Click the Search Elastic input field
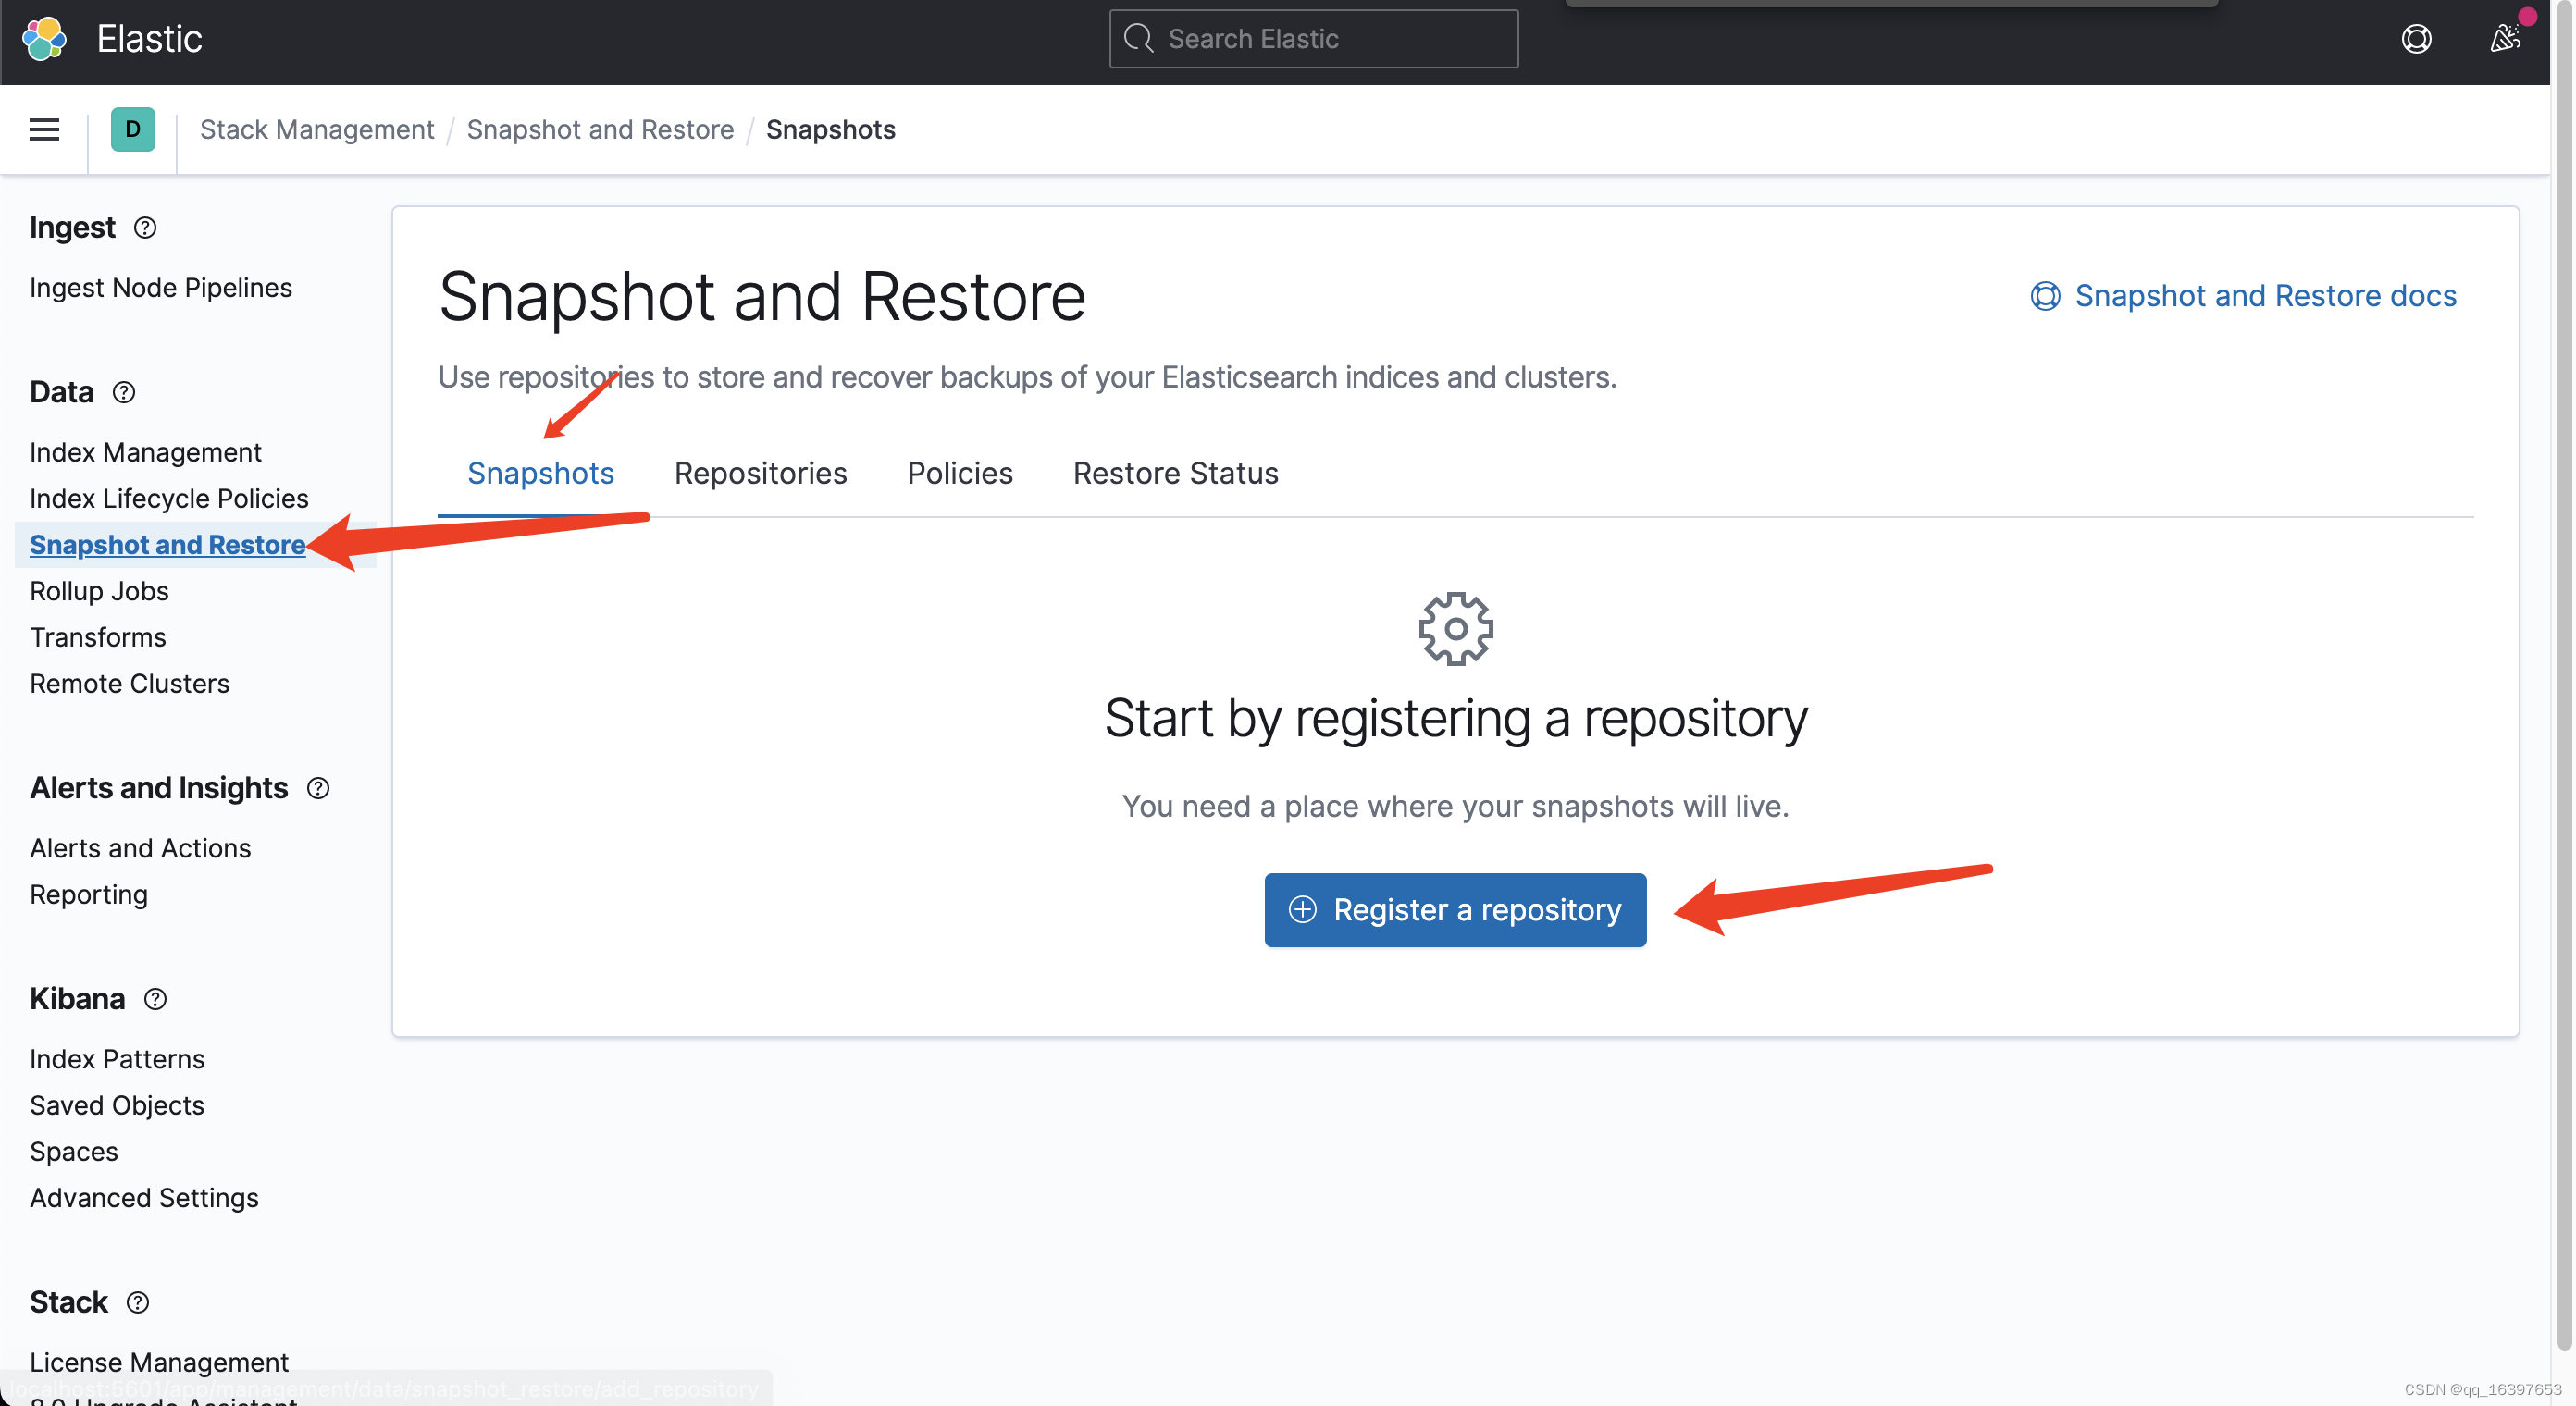 [x=1313, y=38]
